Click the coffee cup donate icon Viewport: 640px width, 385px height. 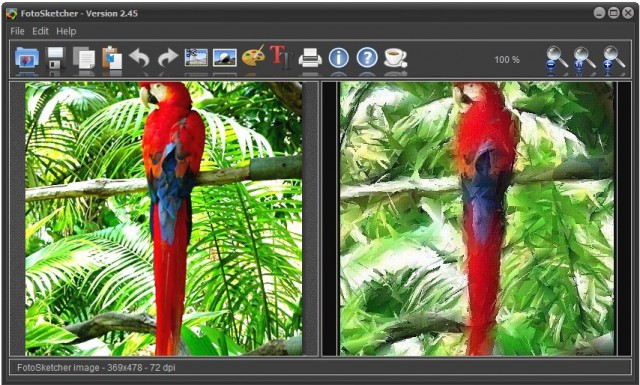tap(395, 58)
